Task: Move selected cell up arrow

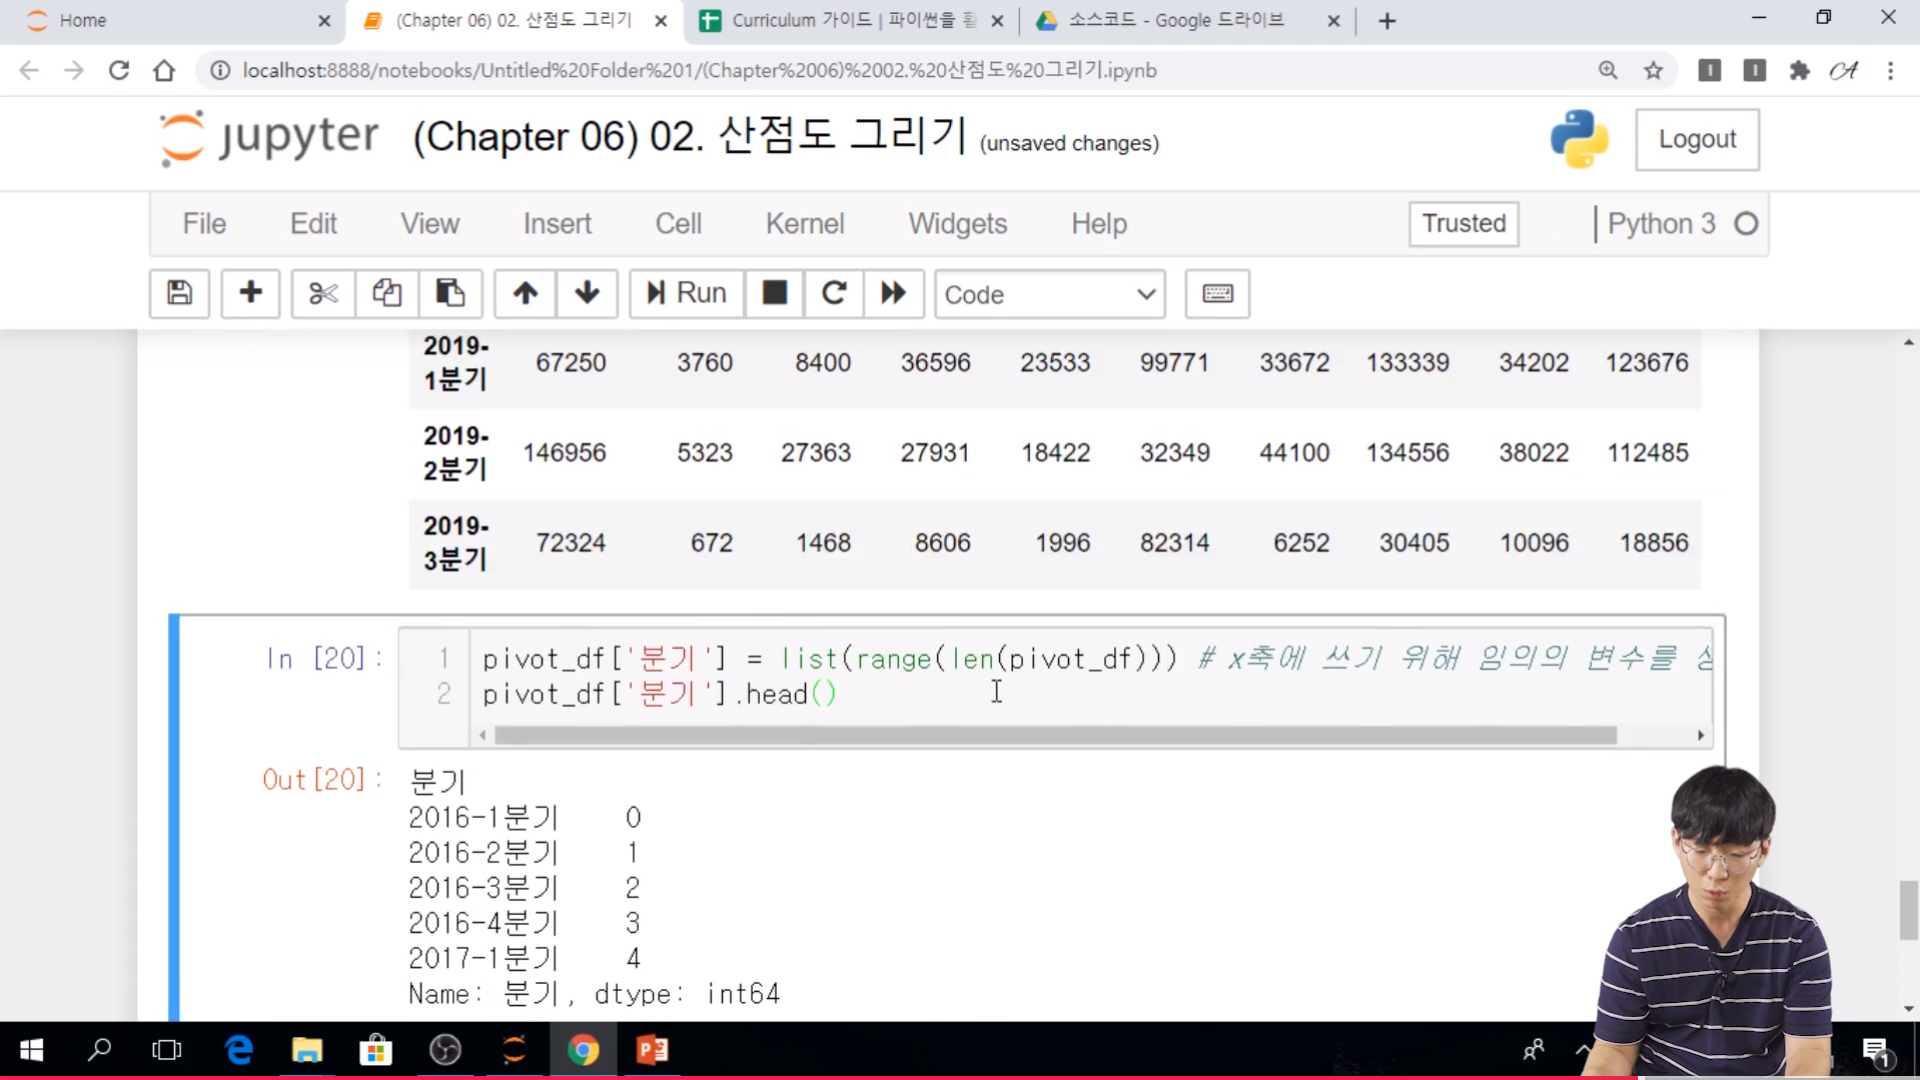Action: 525,293
